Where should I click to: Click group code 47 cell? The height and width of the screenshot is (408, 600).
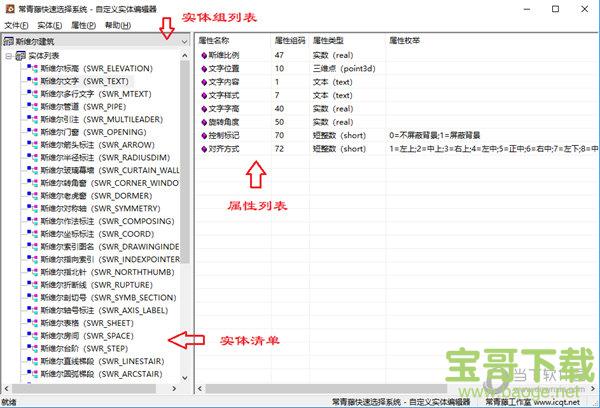click(279, 55)
